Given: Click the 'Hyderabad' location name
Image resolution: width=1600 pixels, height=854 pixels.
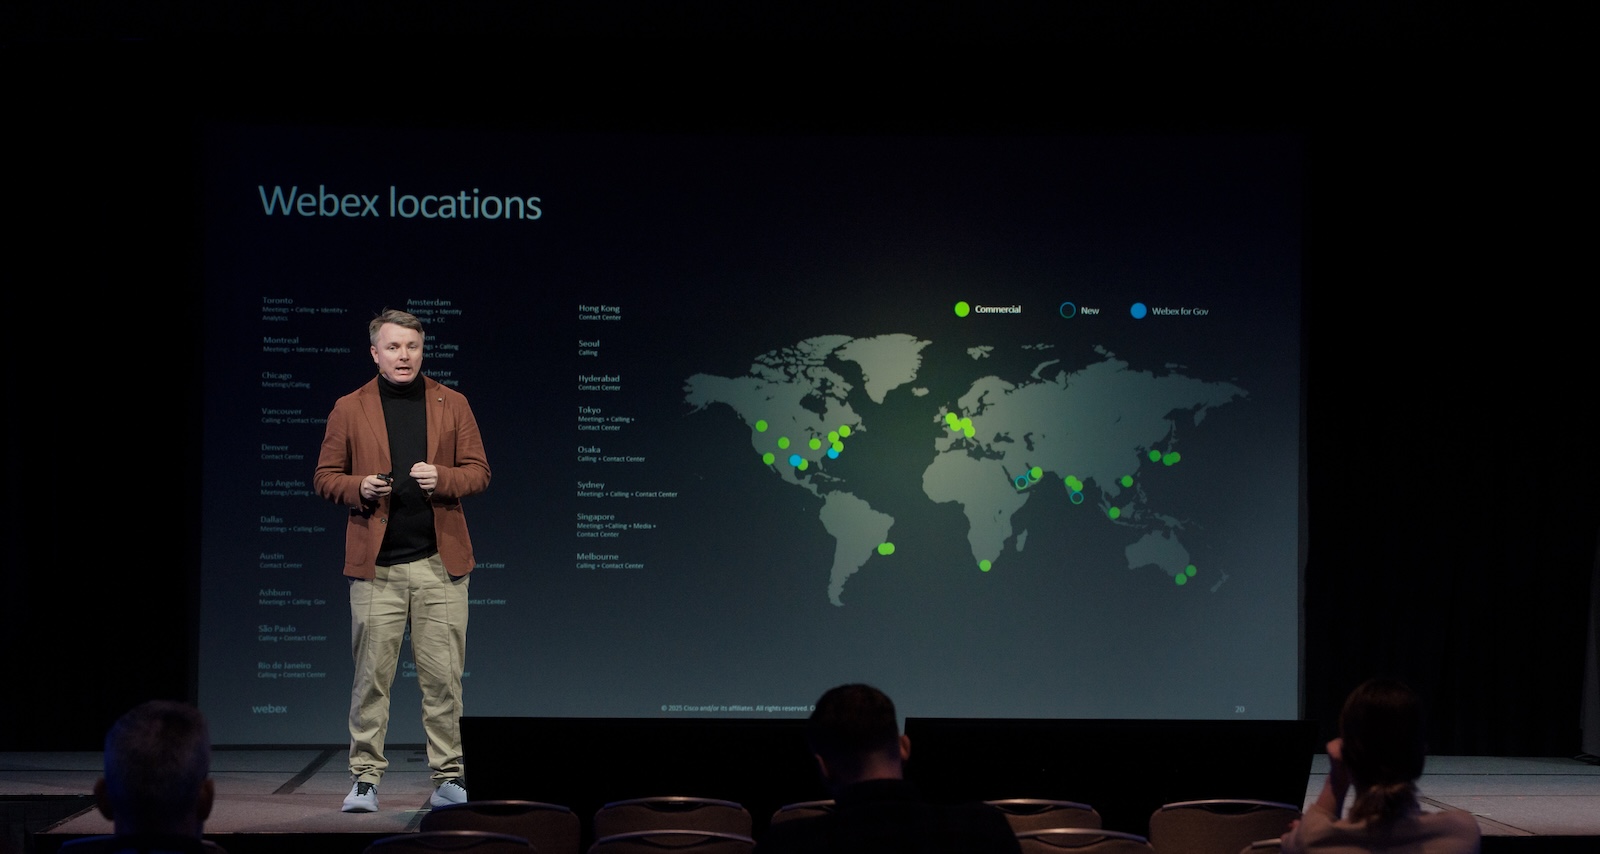Looking at the screenshot, I should pyautogui.click(x=599, y=378).
